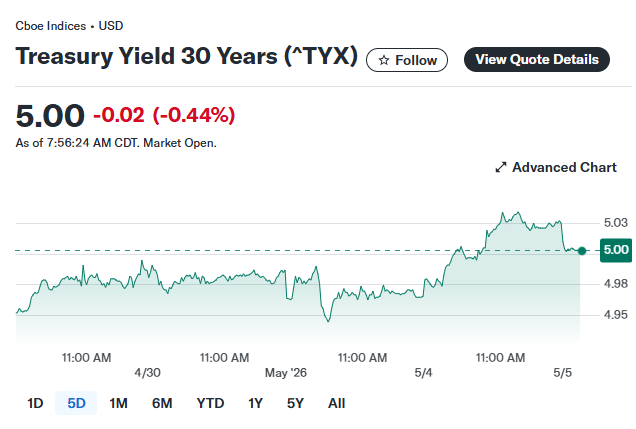Open View Quote Details
Screen dimensions: 636x429
[x=537, y=60]
